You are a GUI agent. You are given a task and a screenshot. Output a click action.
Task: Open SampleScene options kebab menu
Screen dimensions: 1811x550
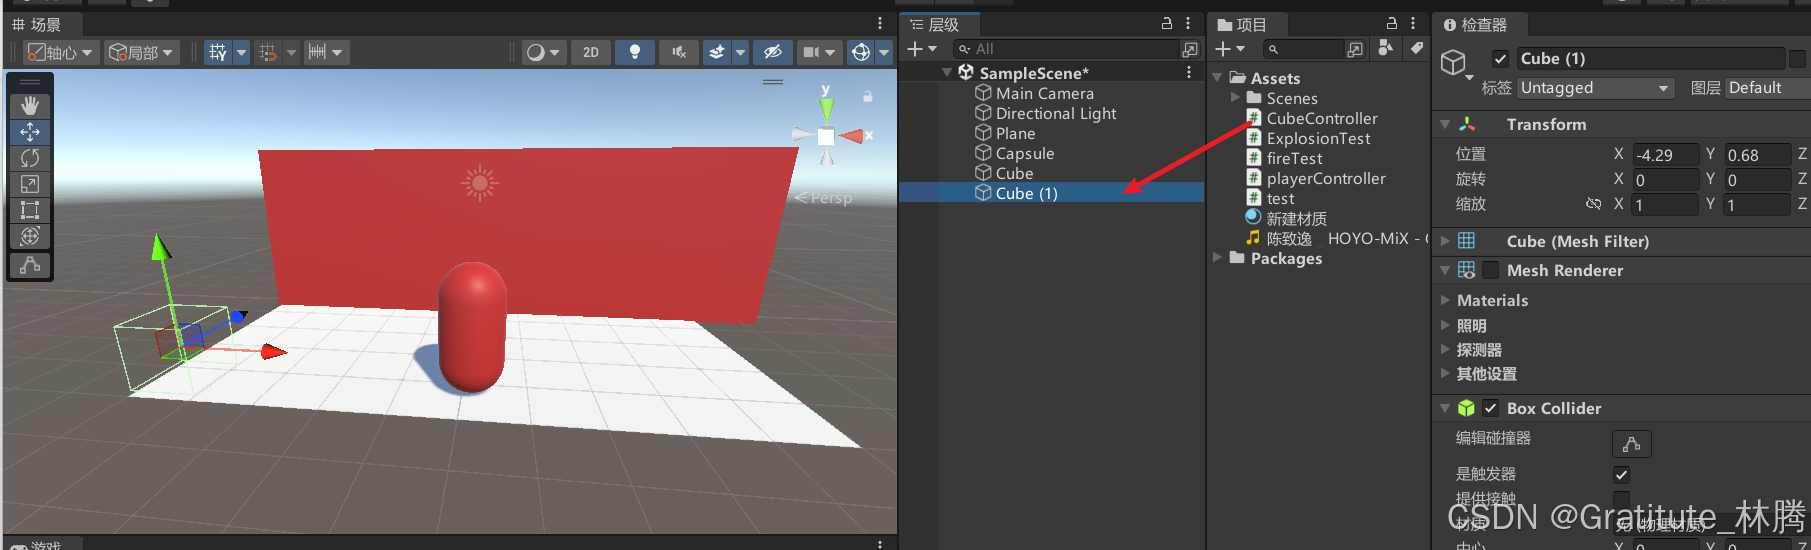click(x=1188, y=72)
